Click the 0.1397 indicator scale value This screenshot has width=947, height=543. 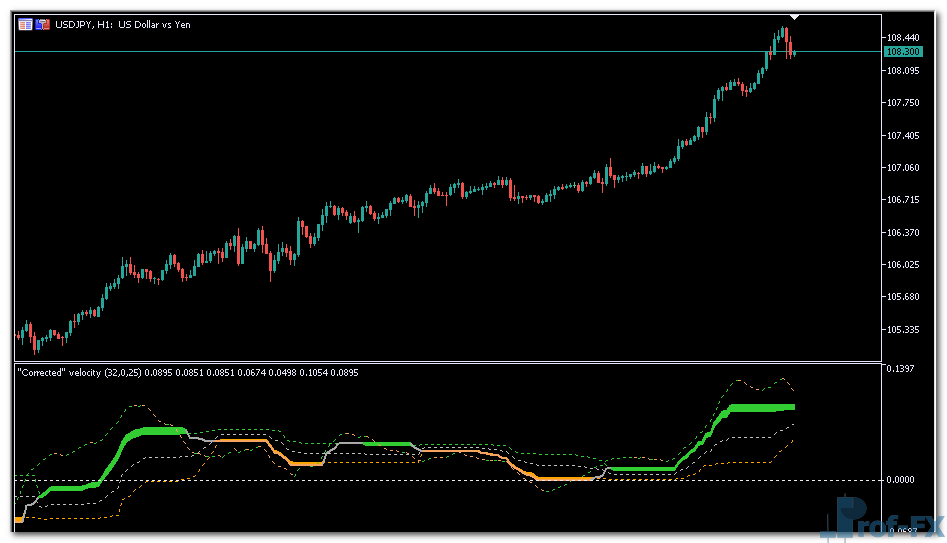coord(901,370)
